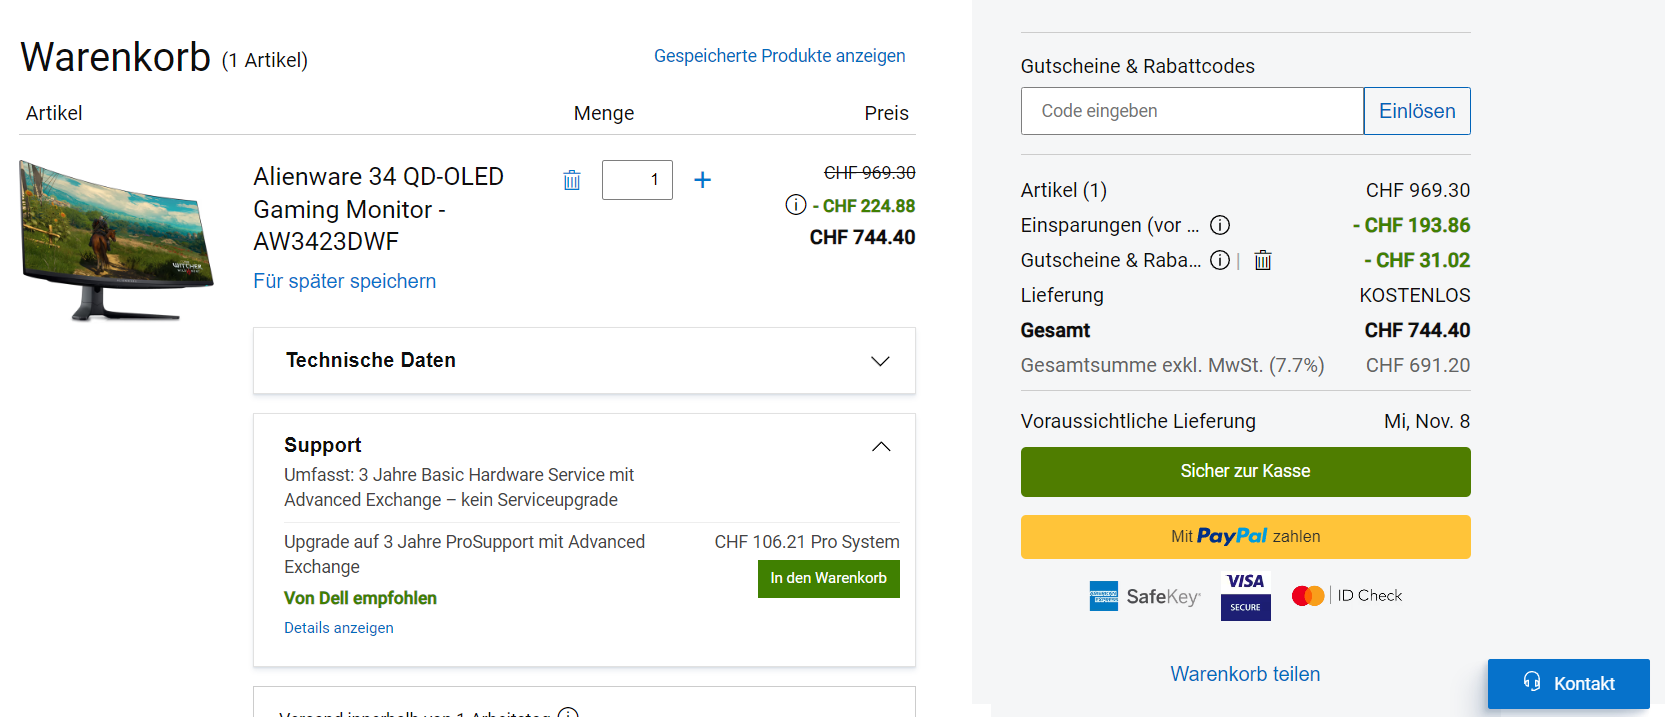Remove applied coupon using the trash icon
This screenshot has width=1665, height=717.
pos(1263,260)
